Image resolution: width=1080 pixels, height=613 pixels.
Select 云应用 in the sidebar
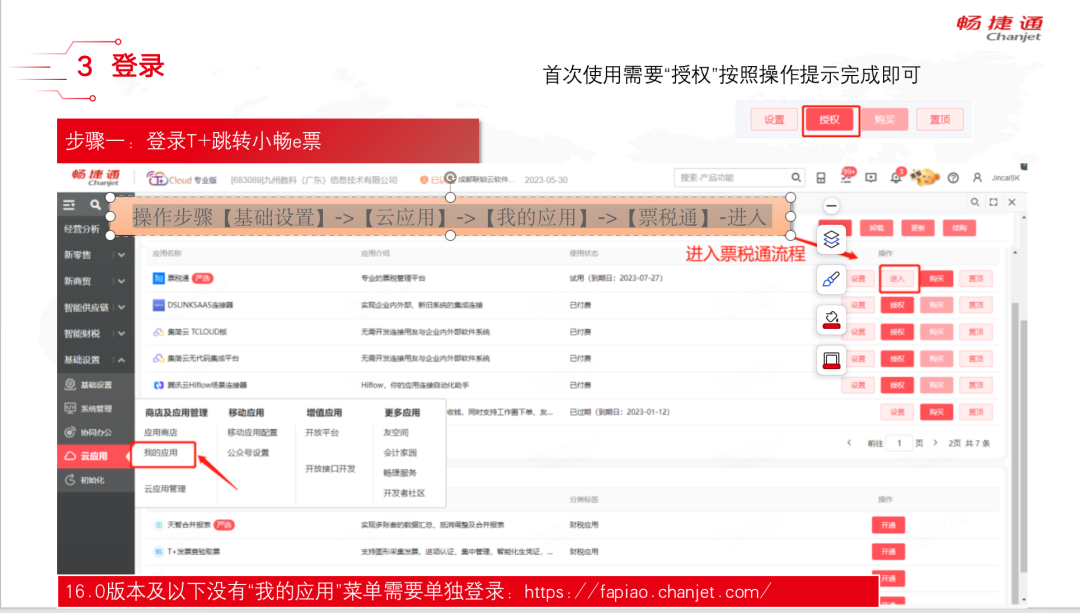[95, 456]
